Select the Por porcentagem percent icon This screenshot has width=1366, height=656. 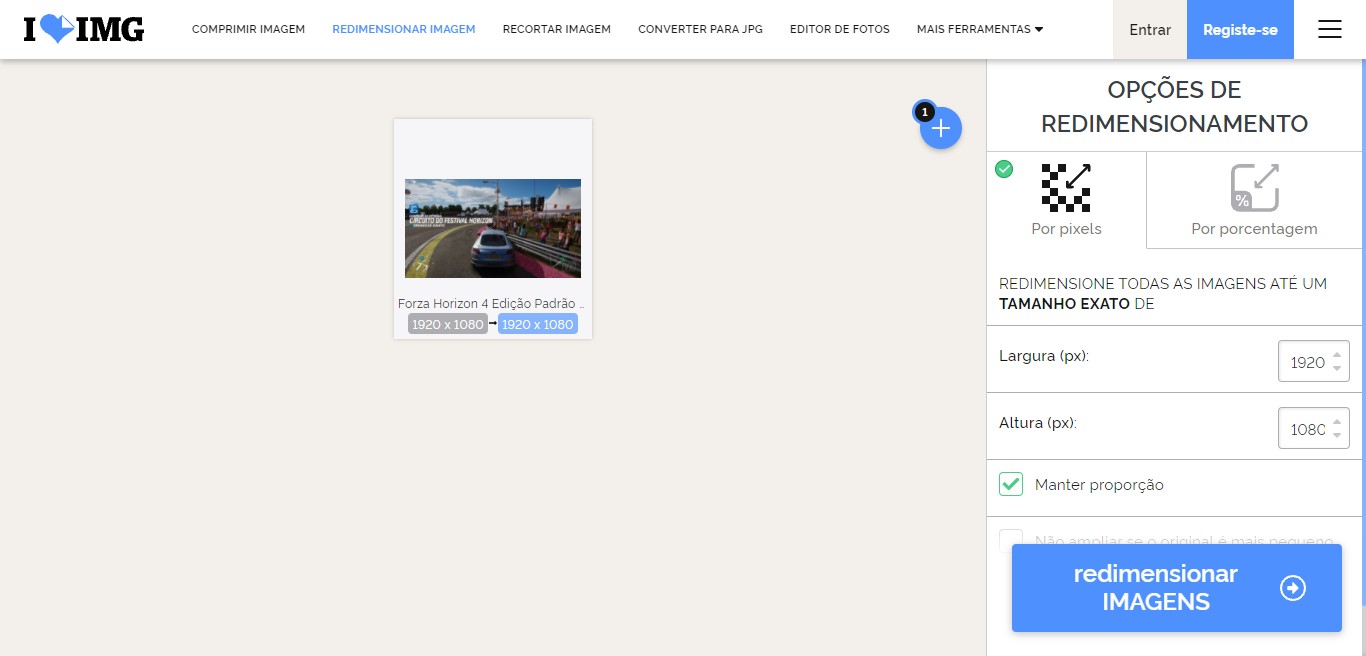tap(1254, 188)
